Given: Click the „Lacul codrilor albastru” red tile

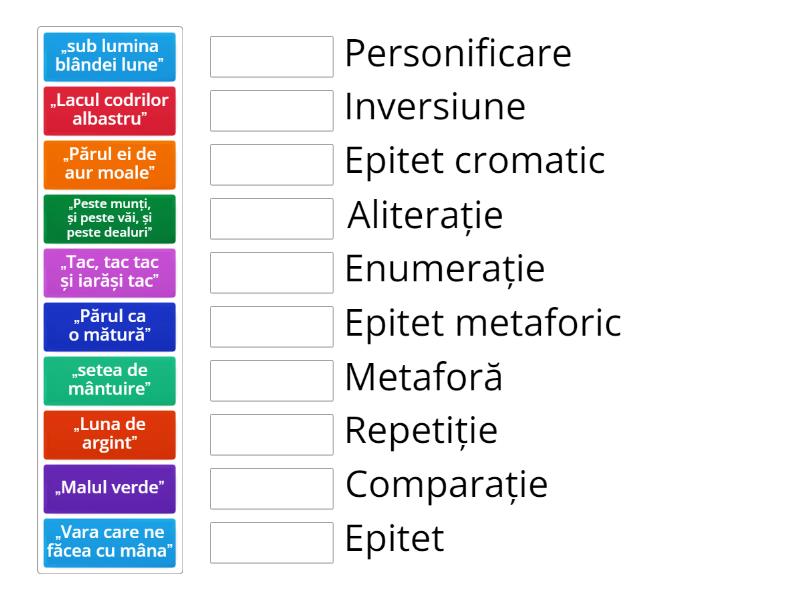Looking at the screenshot, I should (110, 111).
